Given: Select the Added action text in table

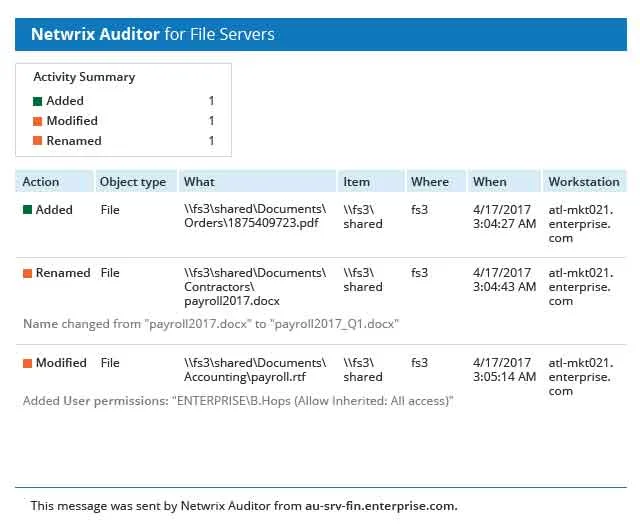Looking at the screenshot, I should tap(54, 210).
